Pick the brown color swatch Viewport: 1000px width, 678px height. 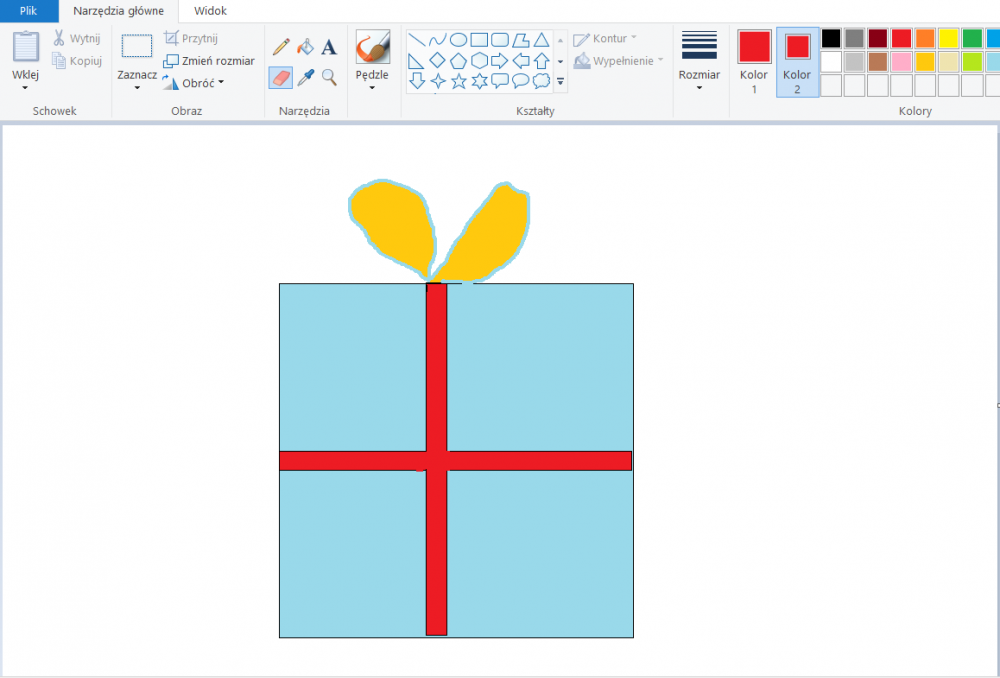[x=878, y=62]
